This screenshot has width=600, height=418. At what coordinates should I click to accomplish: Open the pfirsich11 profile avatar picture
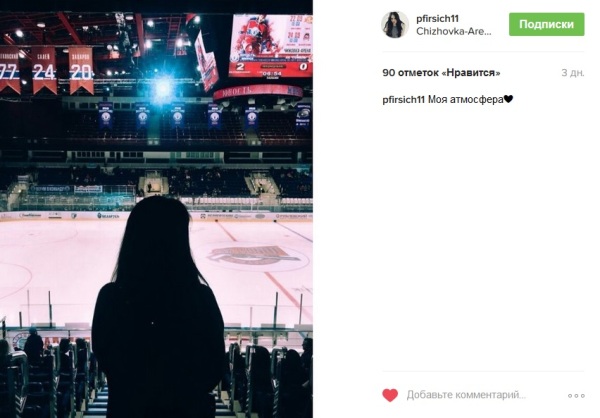pyautogui.click(x=395, y=24)
